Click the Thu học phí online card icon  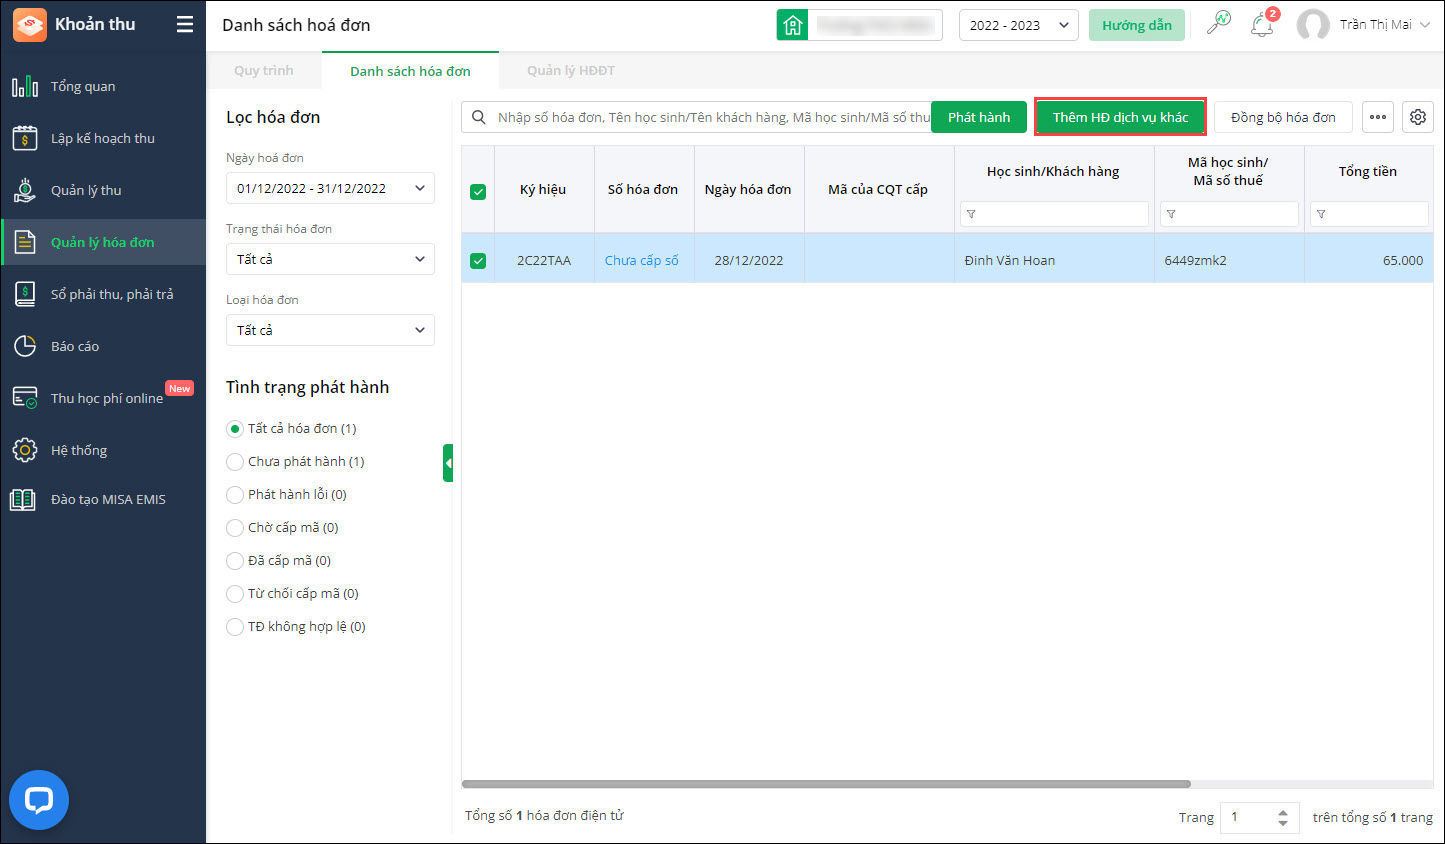25,398
